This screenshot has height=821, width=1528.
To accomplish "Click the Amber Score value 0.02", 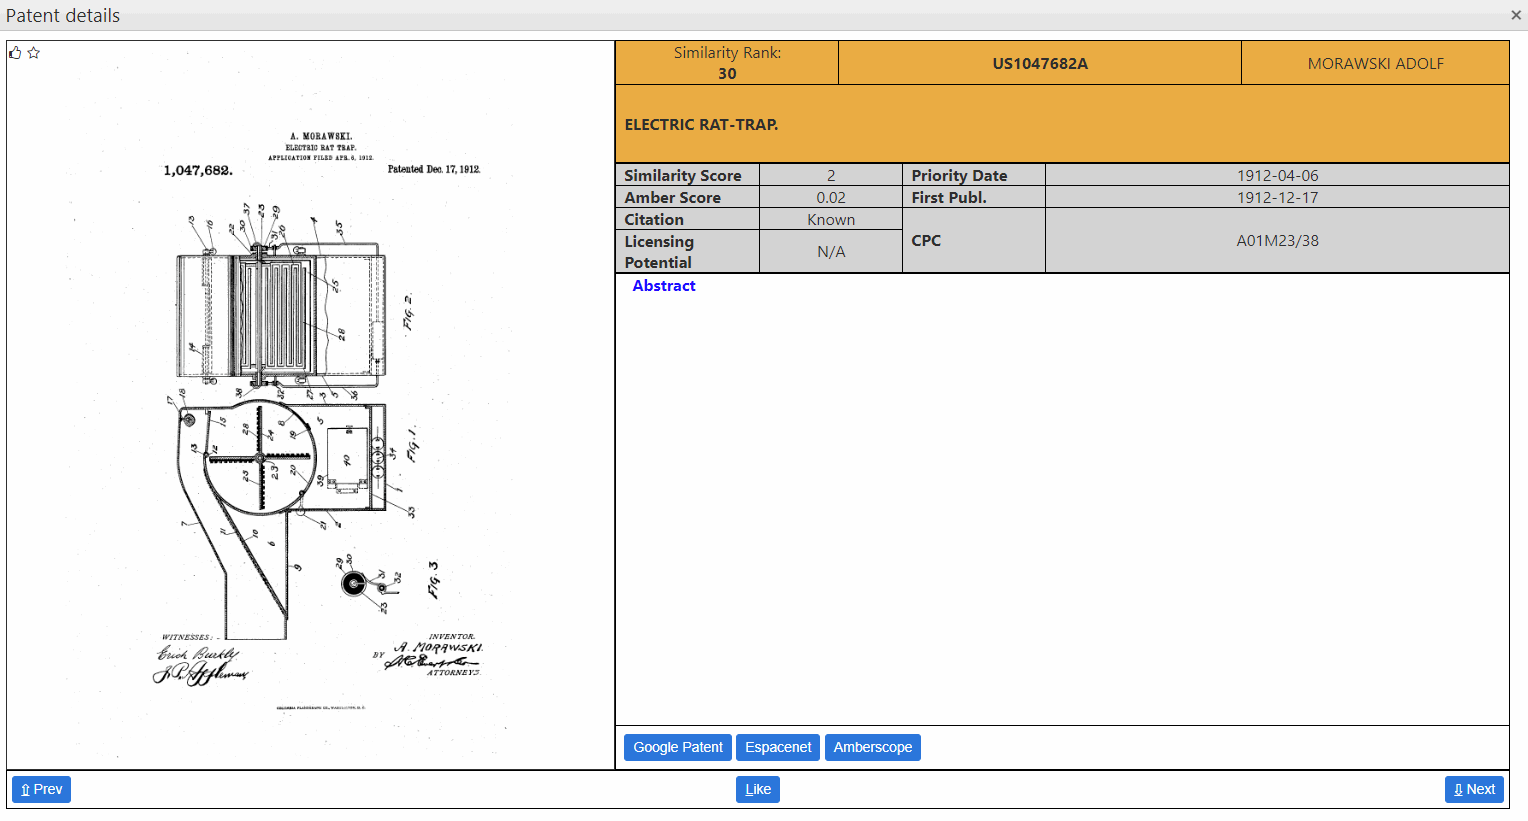I will click(x=831, y=198).
